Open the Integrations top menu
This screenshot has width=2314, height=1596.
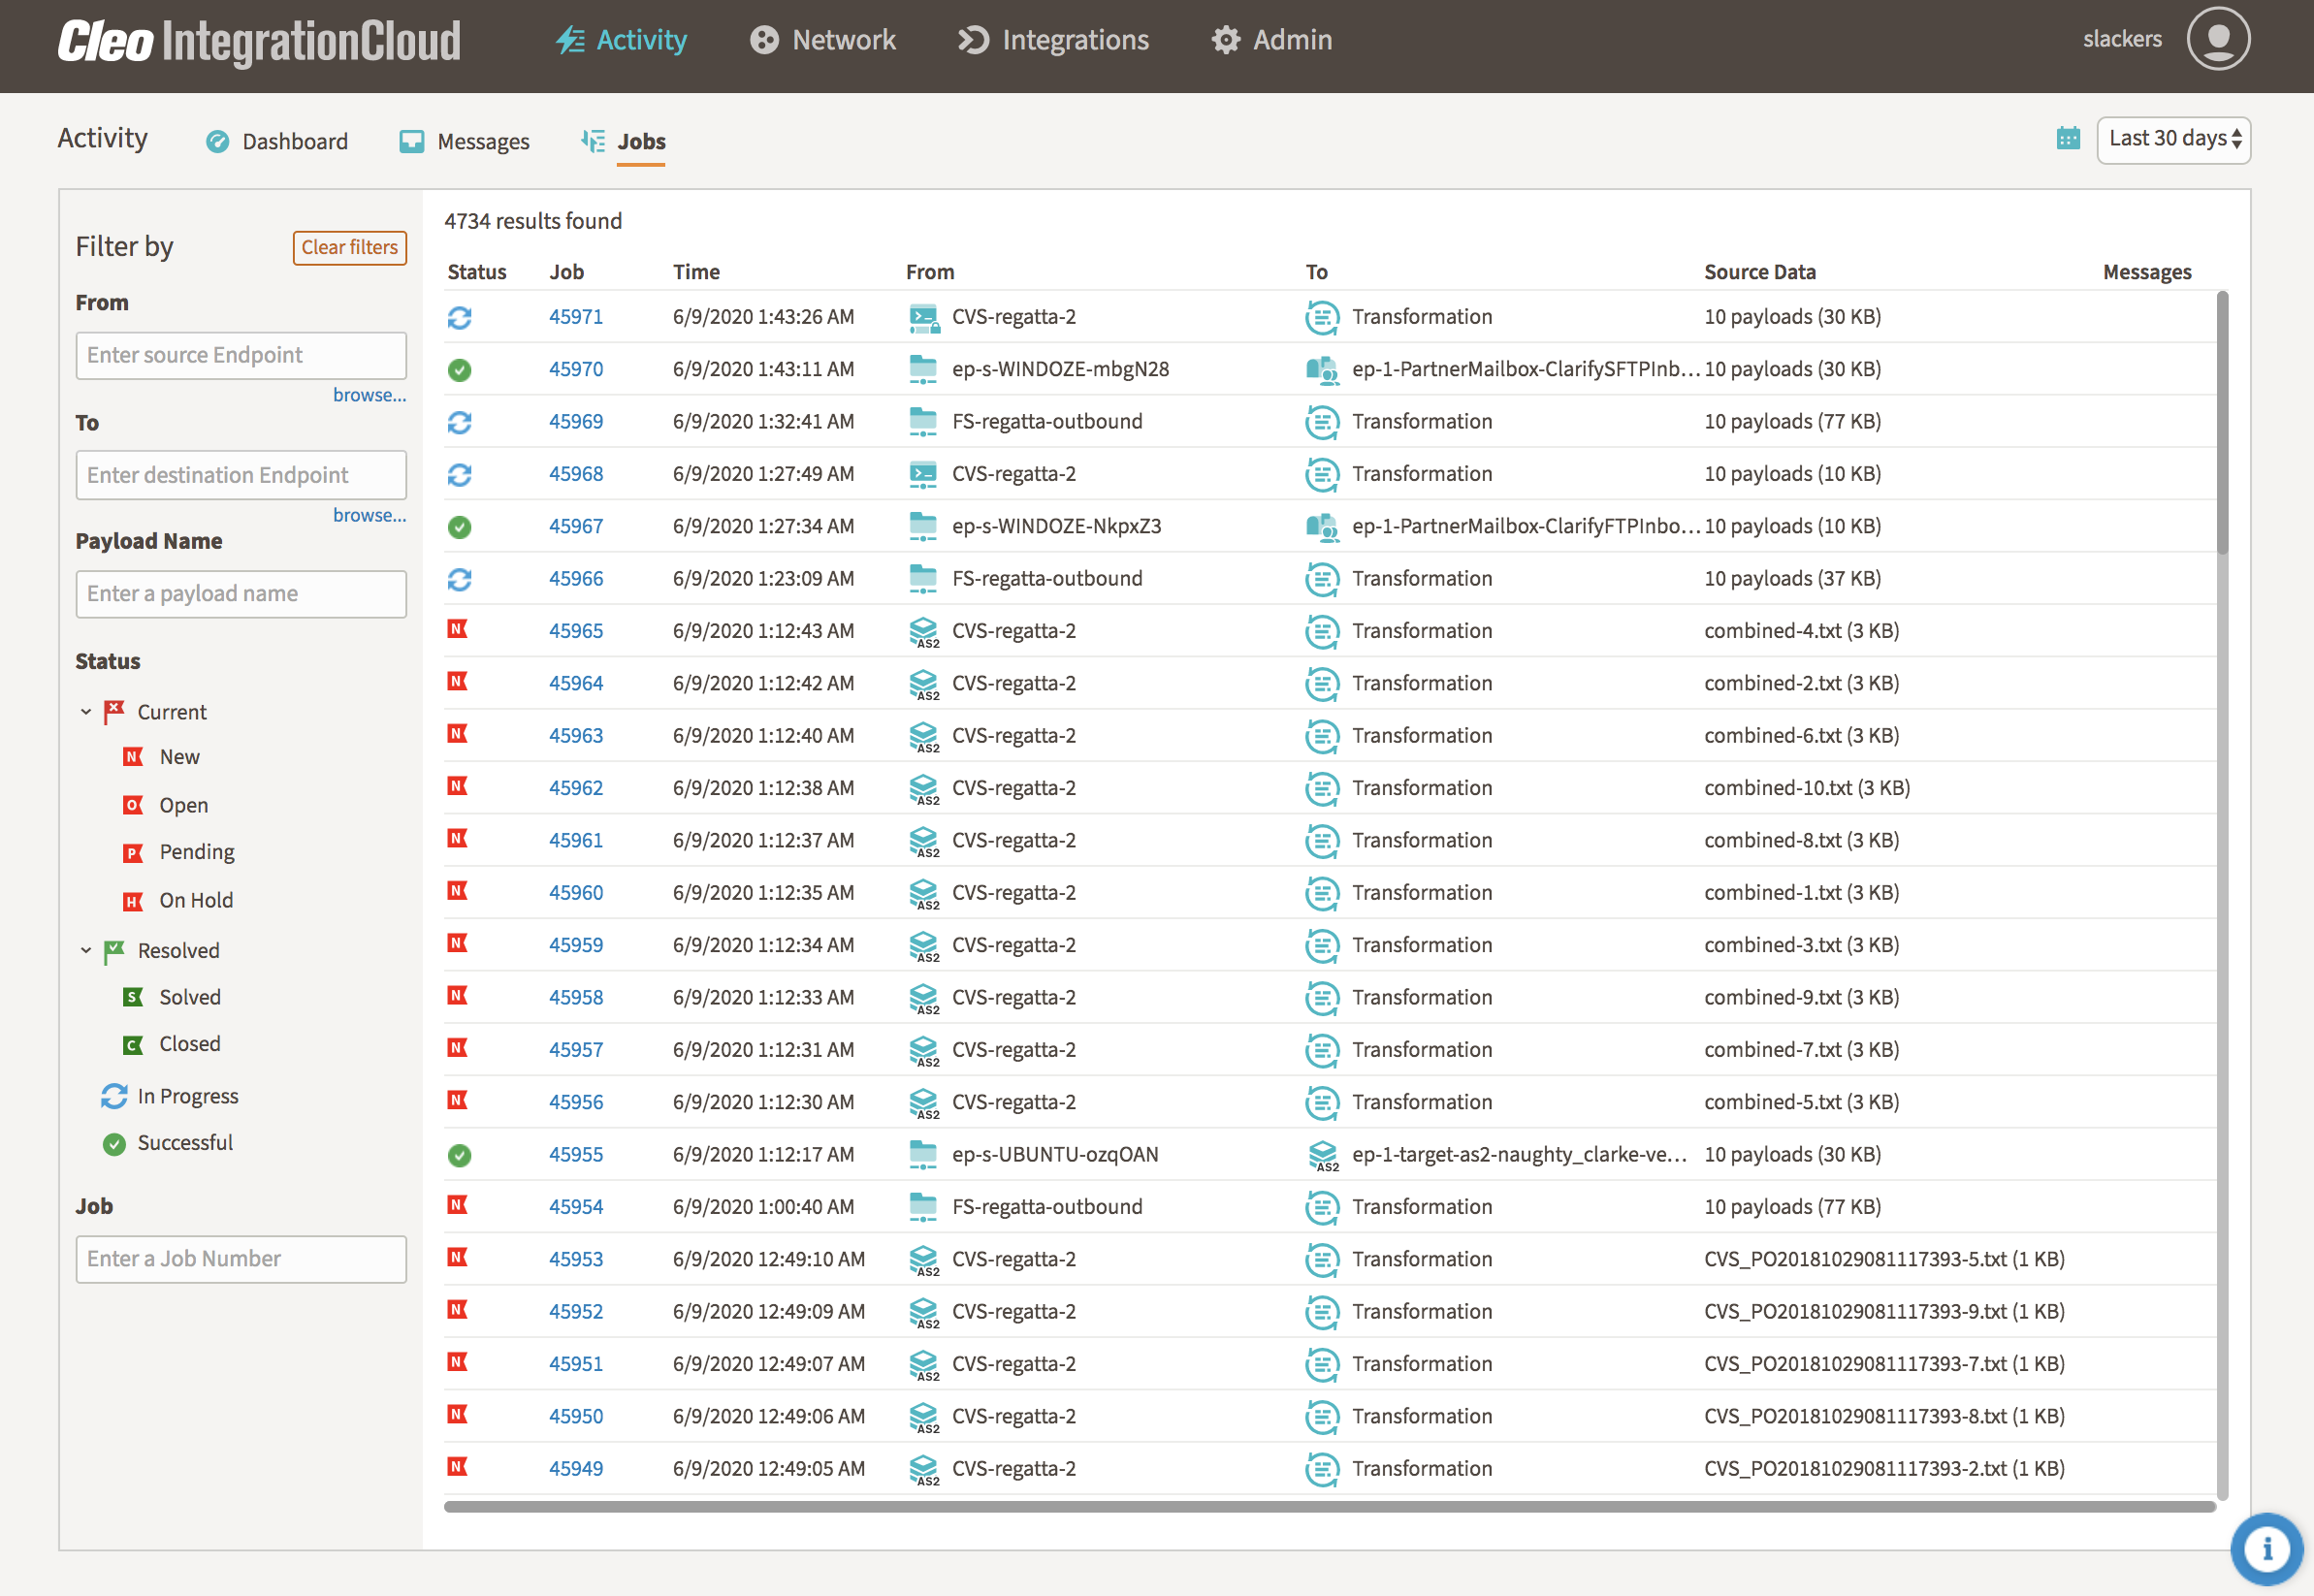coord(1053,40)
